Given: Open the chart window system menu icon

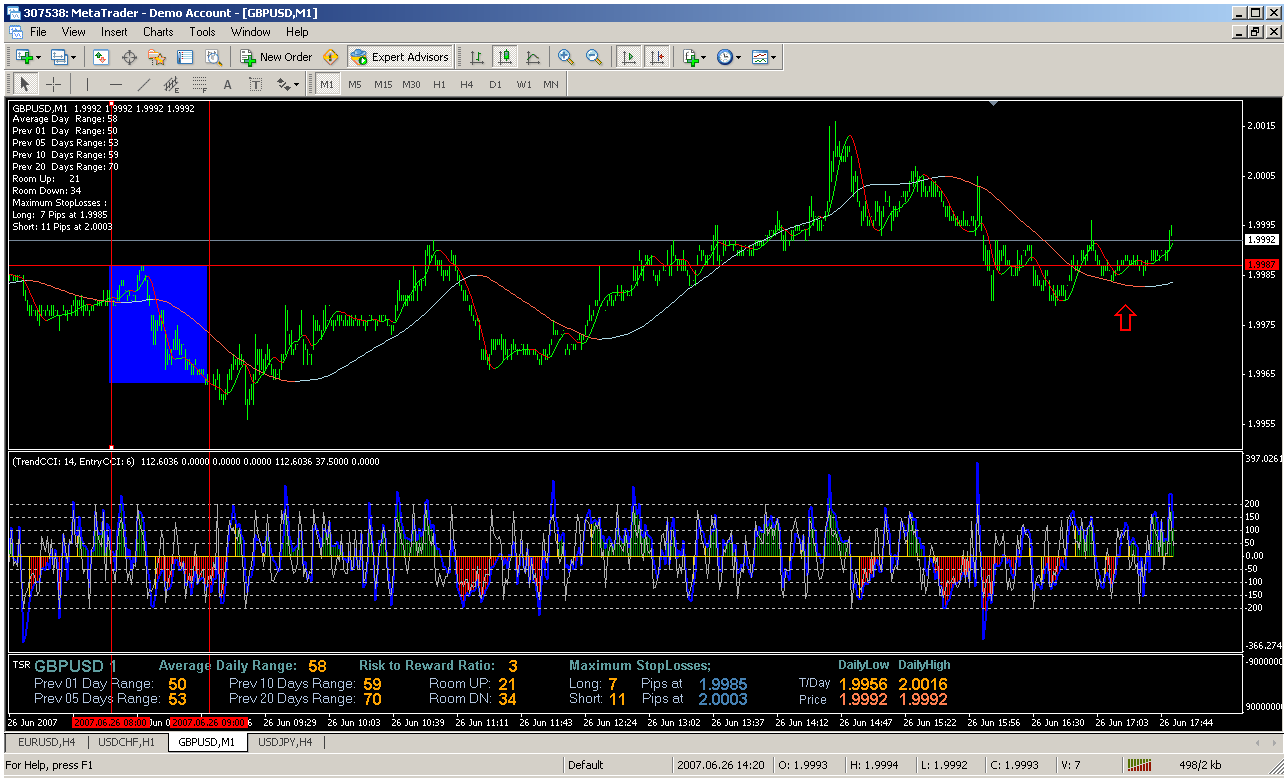Looking at the screenshot, I should click(x=14, y=32).
